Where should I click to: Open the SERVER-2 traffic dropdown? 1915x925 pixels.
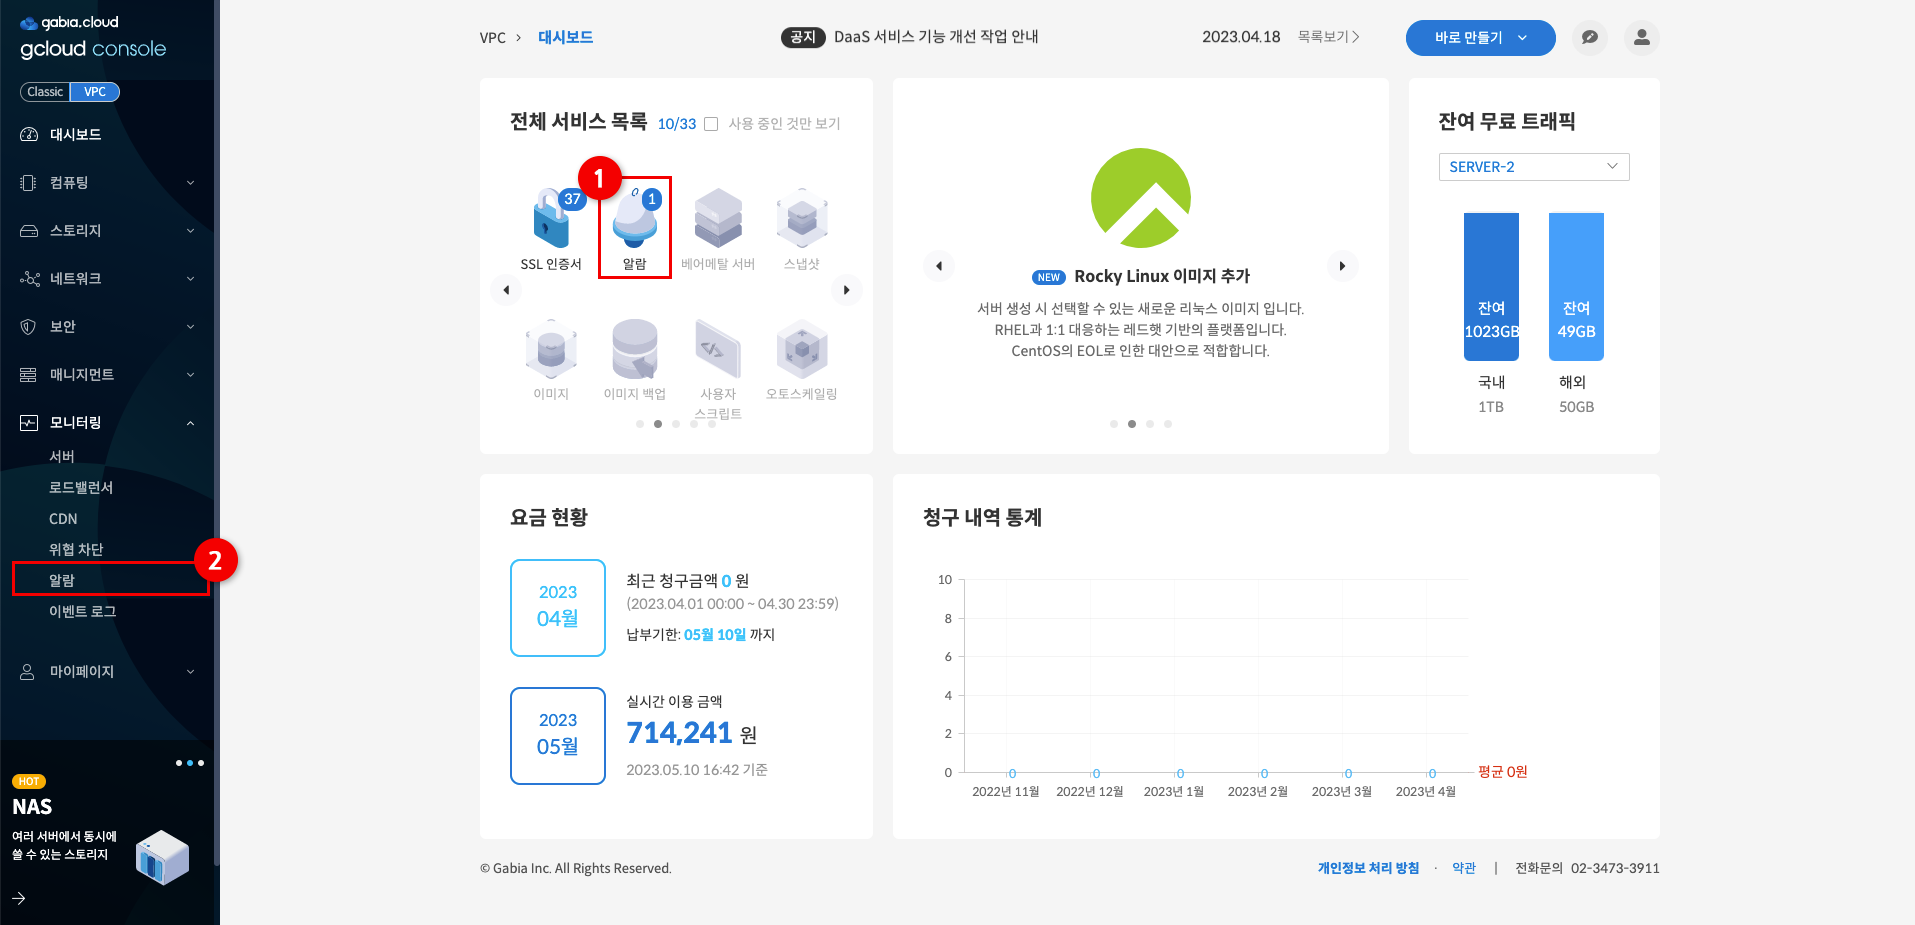tap(1533, 167)
